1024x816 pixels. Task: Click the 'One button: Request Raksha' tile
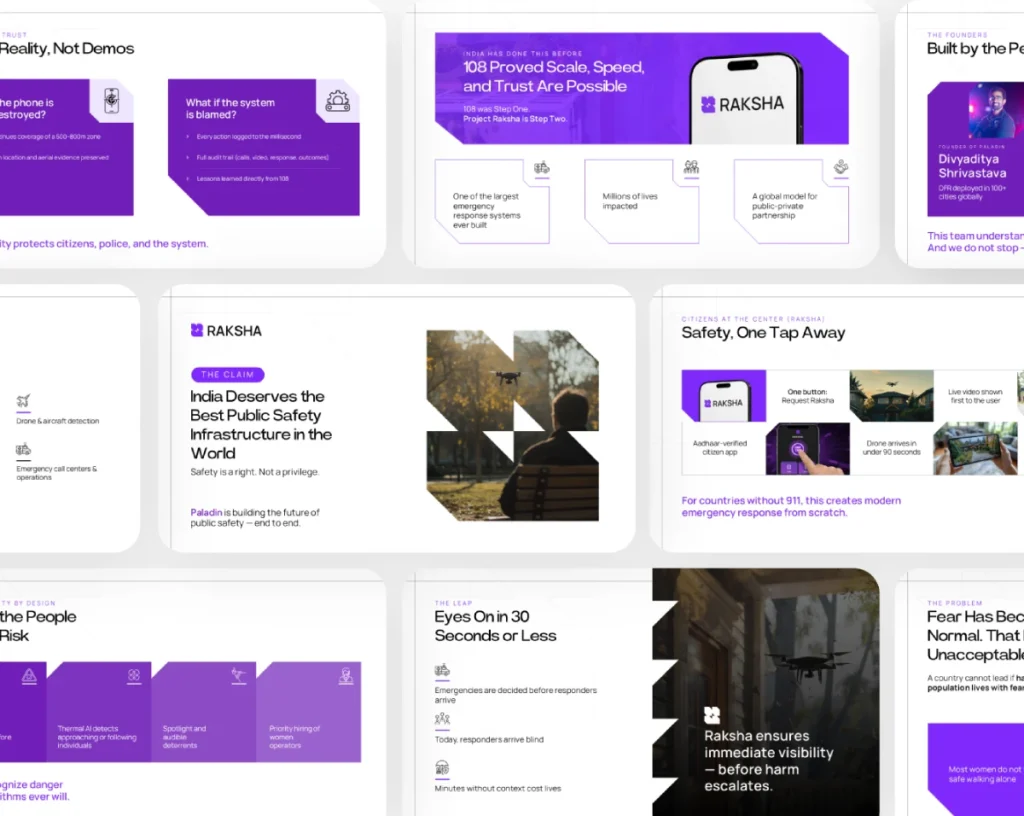point(808,396)
